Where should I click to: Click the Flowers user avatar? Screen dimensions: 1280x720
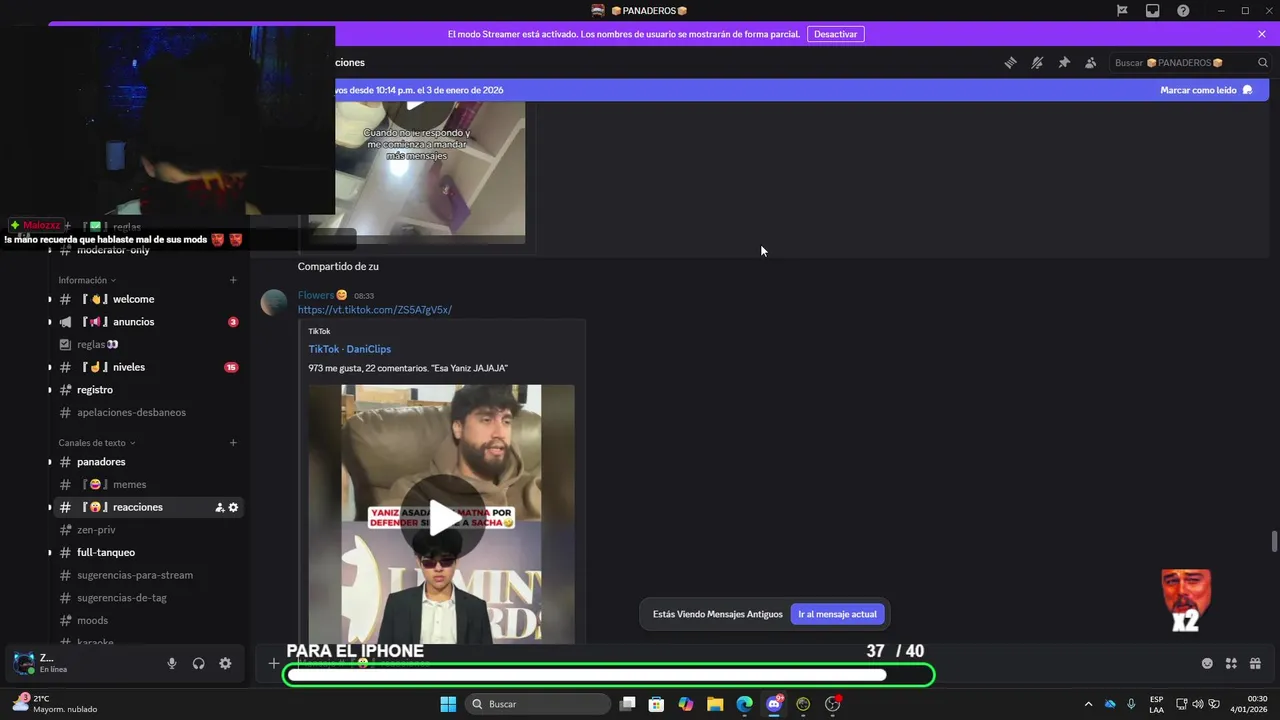tap(274, 302)
